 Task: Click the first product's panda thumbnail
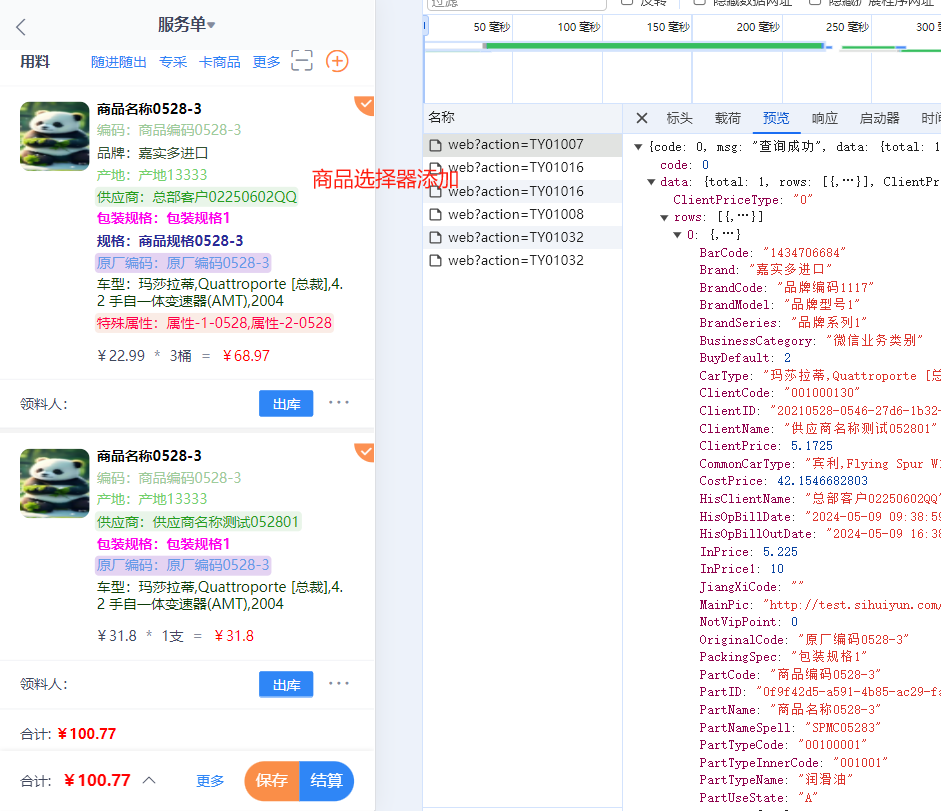[55, 136]
